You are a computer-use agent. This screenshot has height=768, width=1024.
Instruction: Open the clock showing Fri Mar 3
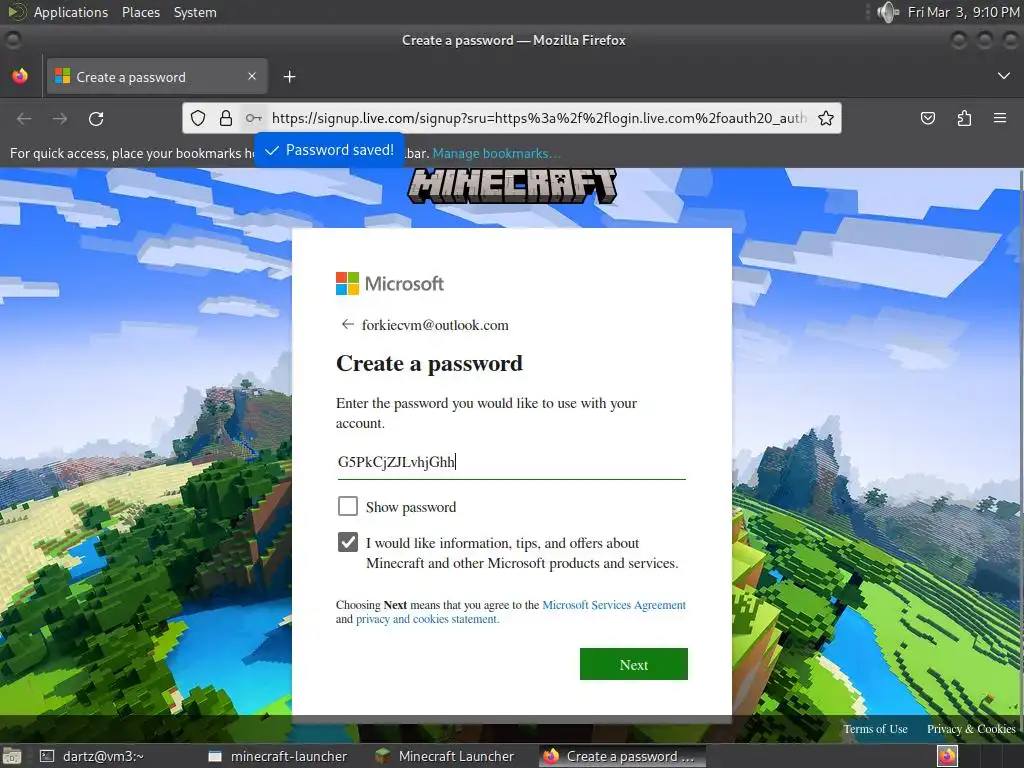point(963,12)
